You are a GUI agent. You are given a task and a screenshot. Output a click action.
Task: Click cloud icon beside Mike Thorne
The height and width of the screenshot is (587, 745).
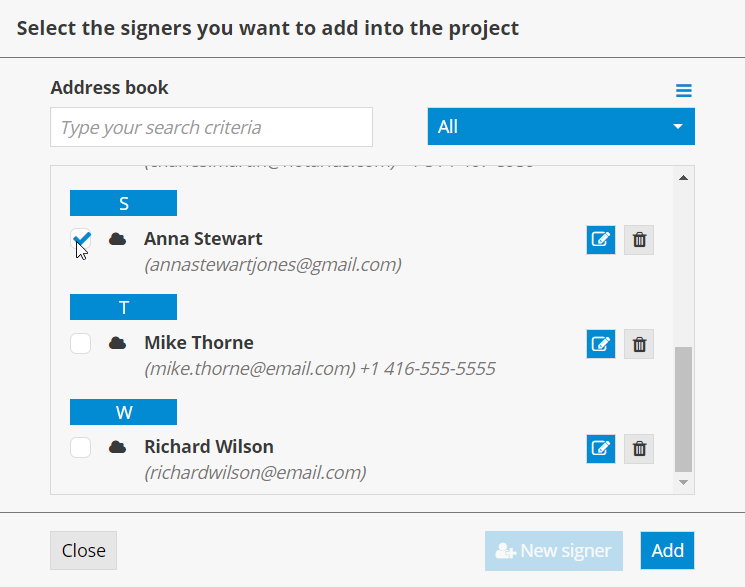click(118, 343)
